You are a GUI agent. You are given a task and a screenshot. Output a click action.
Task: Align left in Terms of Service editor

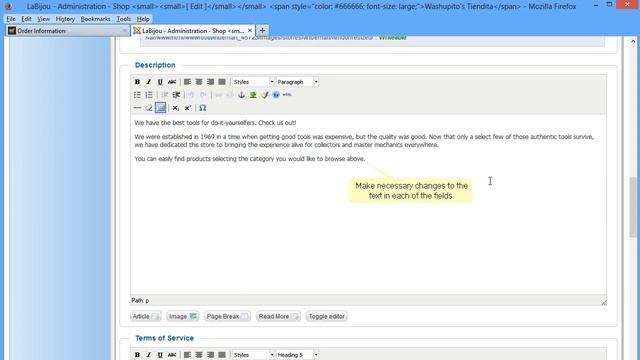tap(187, 355)
